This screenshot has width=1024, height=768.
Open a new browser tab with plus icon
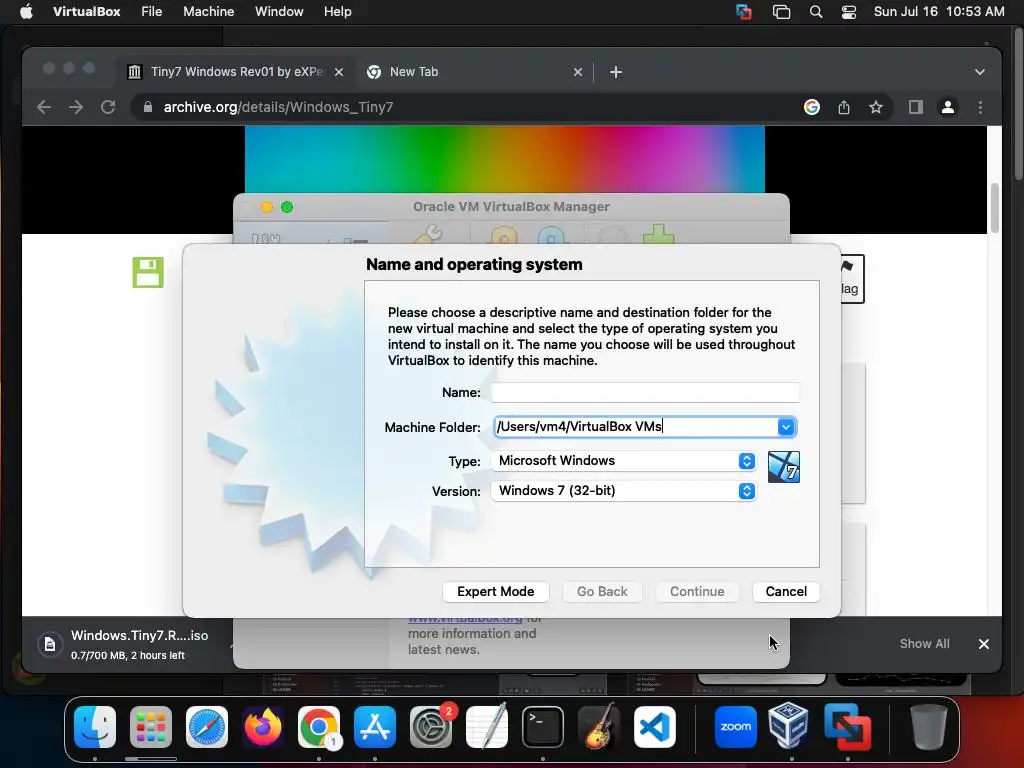coord(616,72)
